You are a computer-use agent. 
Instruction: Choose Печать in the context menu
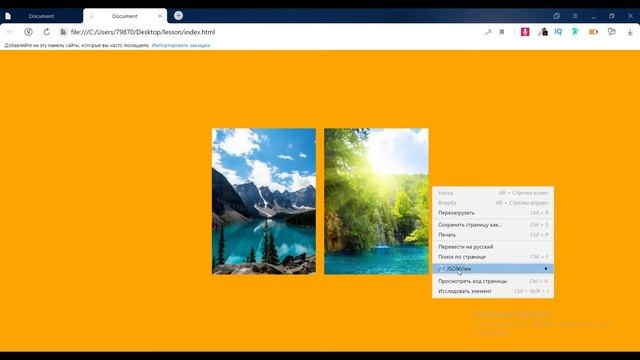pyautogui.click(x=493, y=235)
